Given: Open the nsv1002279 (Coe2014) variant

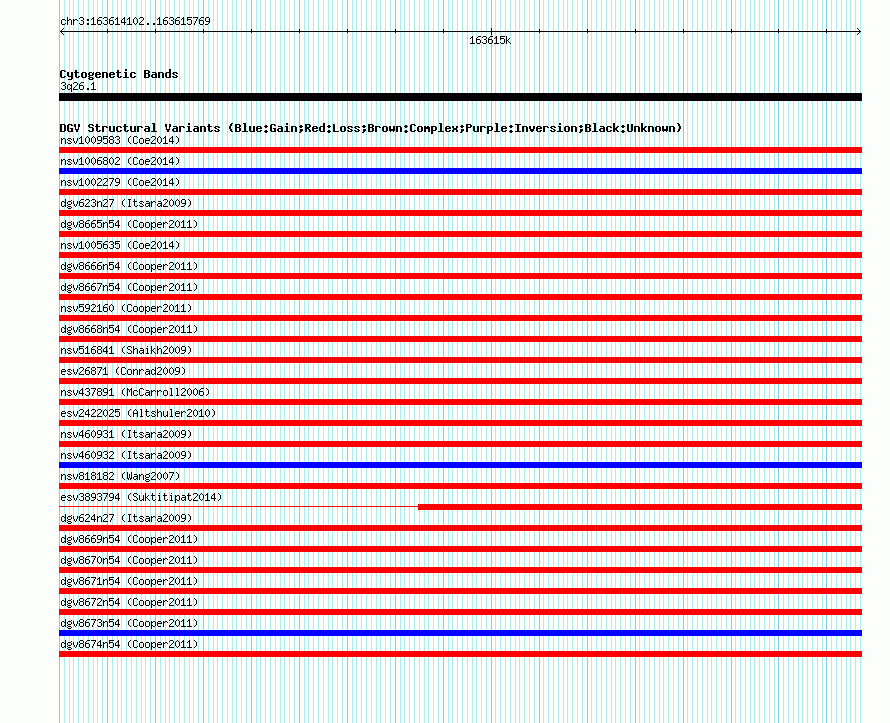Looking at the screenshot, I should coord(120,182).
